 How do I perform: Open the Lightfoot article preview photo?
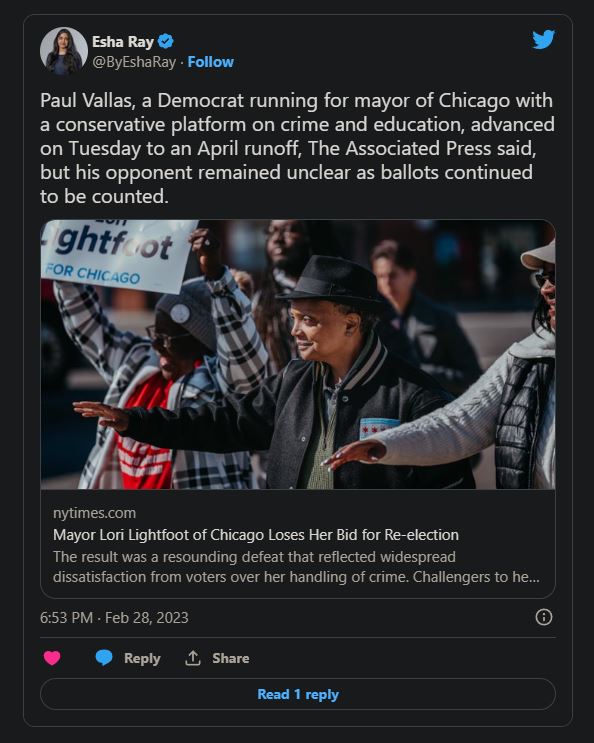tap(297, 354)
